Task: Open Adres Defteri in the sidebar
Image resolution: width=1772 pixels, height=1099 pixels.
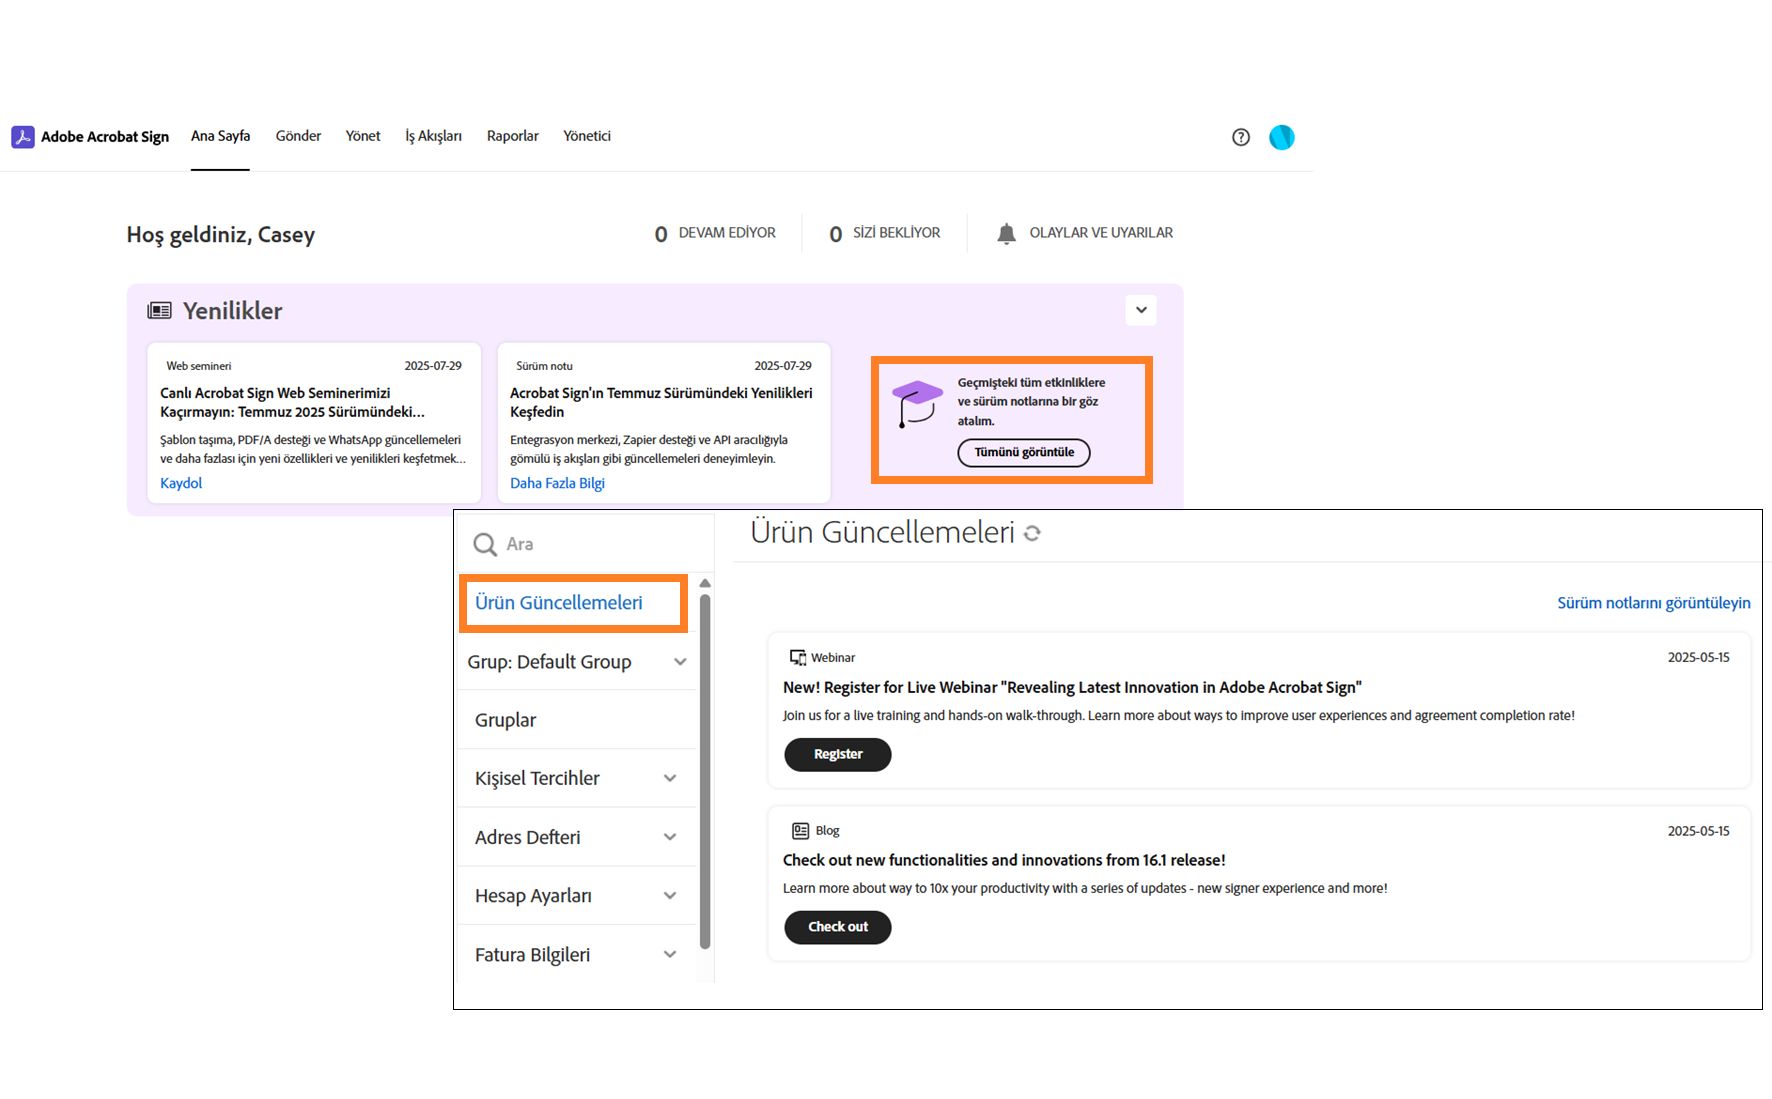Action: point(527,837)
